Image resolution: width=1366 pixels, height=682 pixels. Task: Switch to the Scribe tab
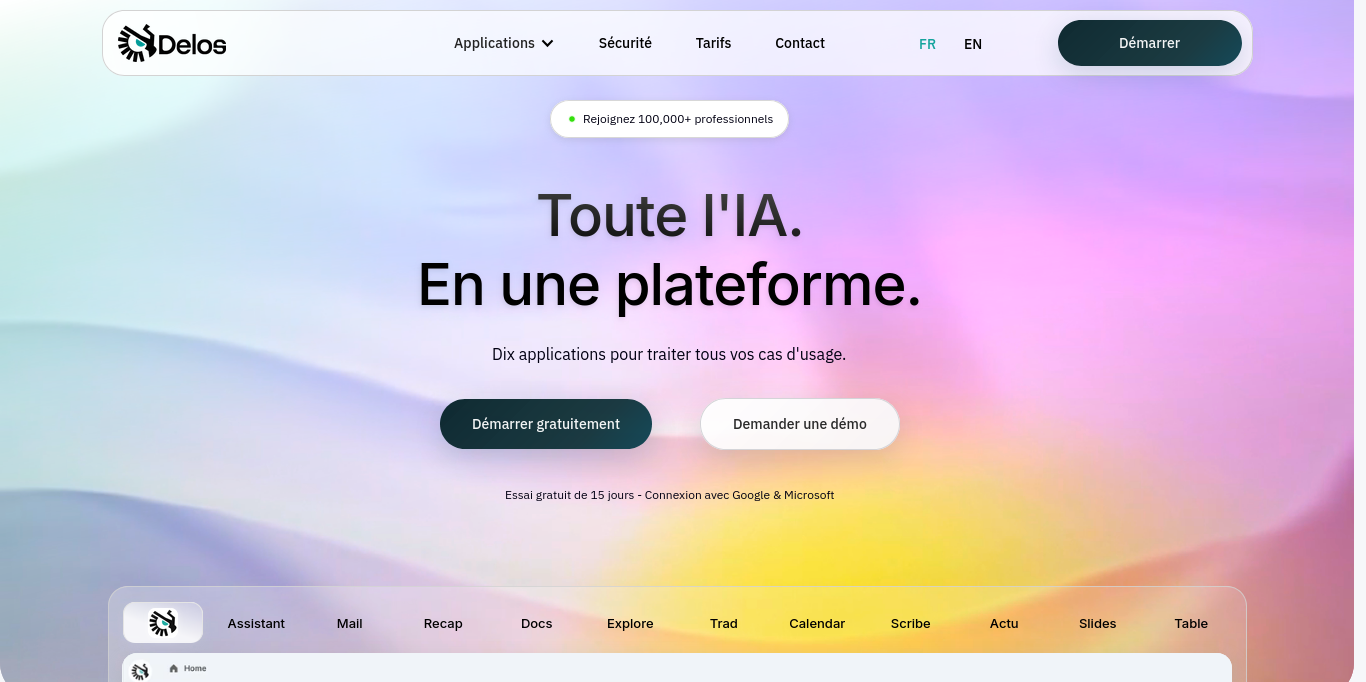(910, 623)
